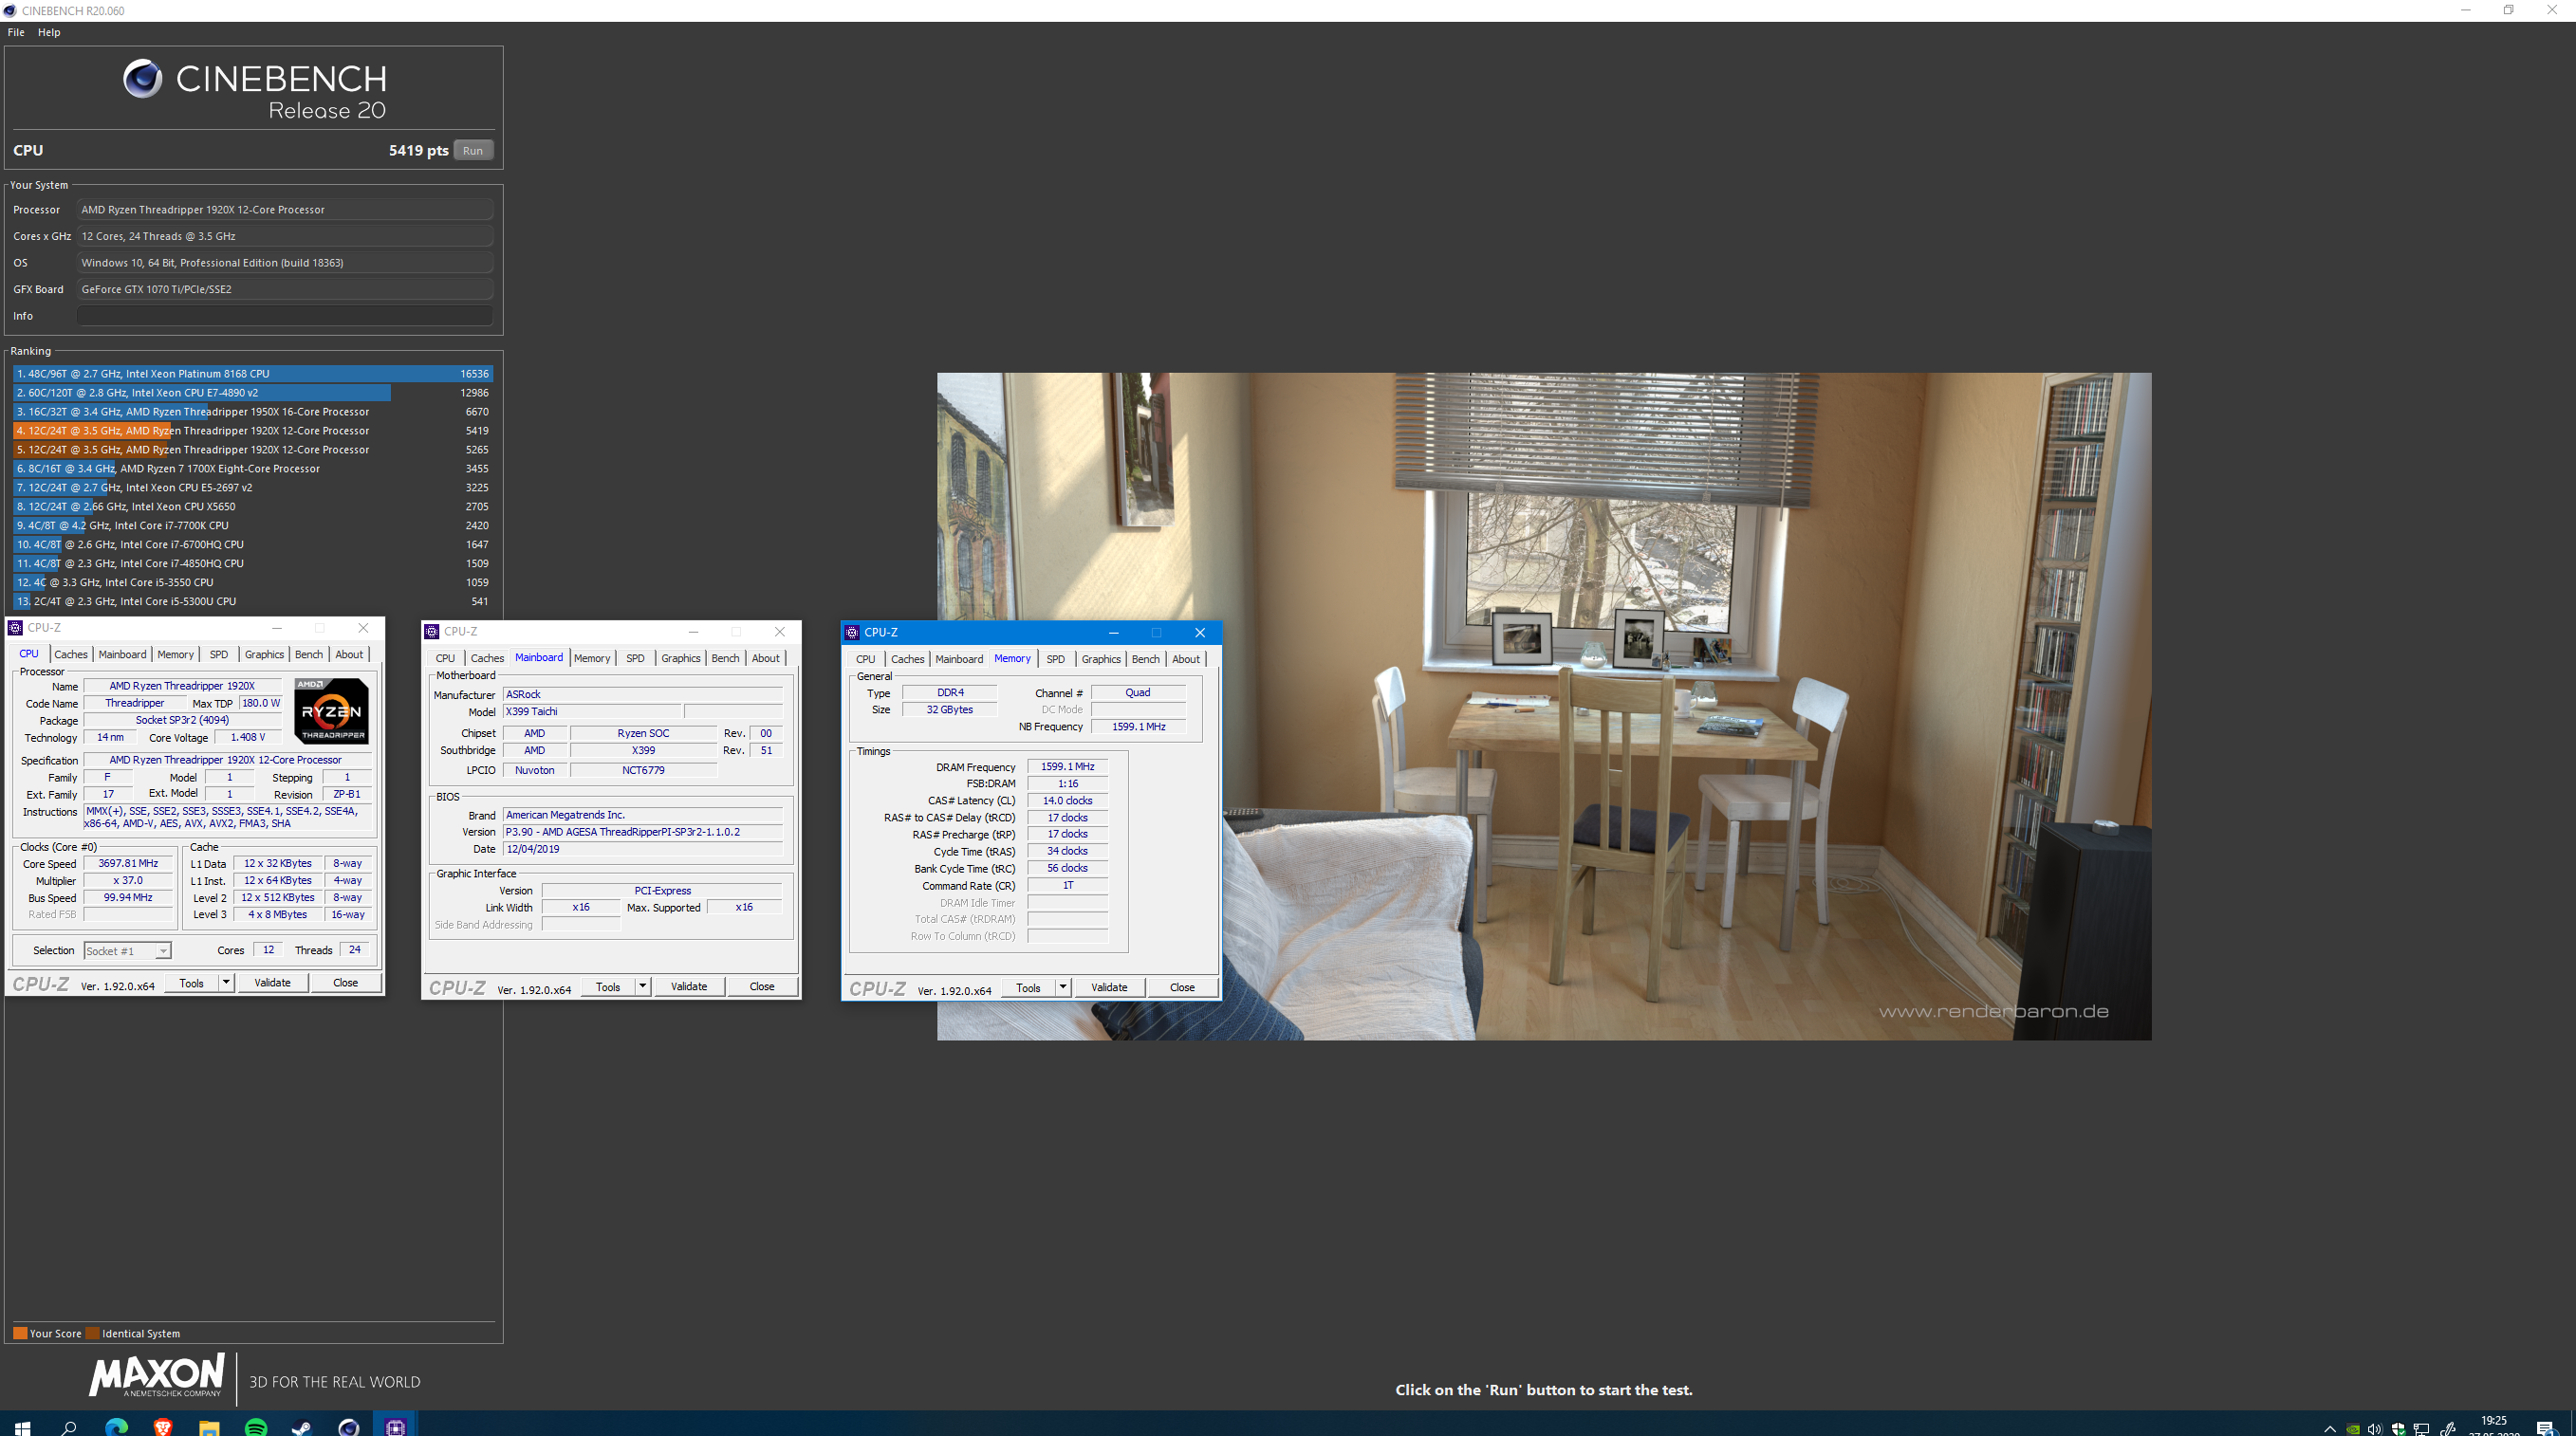
Task: Click the MAXON logo
Action: click(157, 1376)
